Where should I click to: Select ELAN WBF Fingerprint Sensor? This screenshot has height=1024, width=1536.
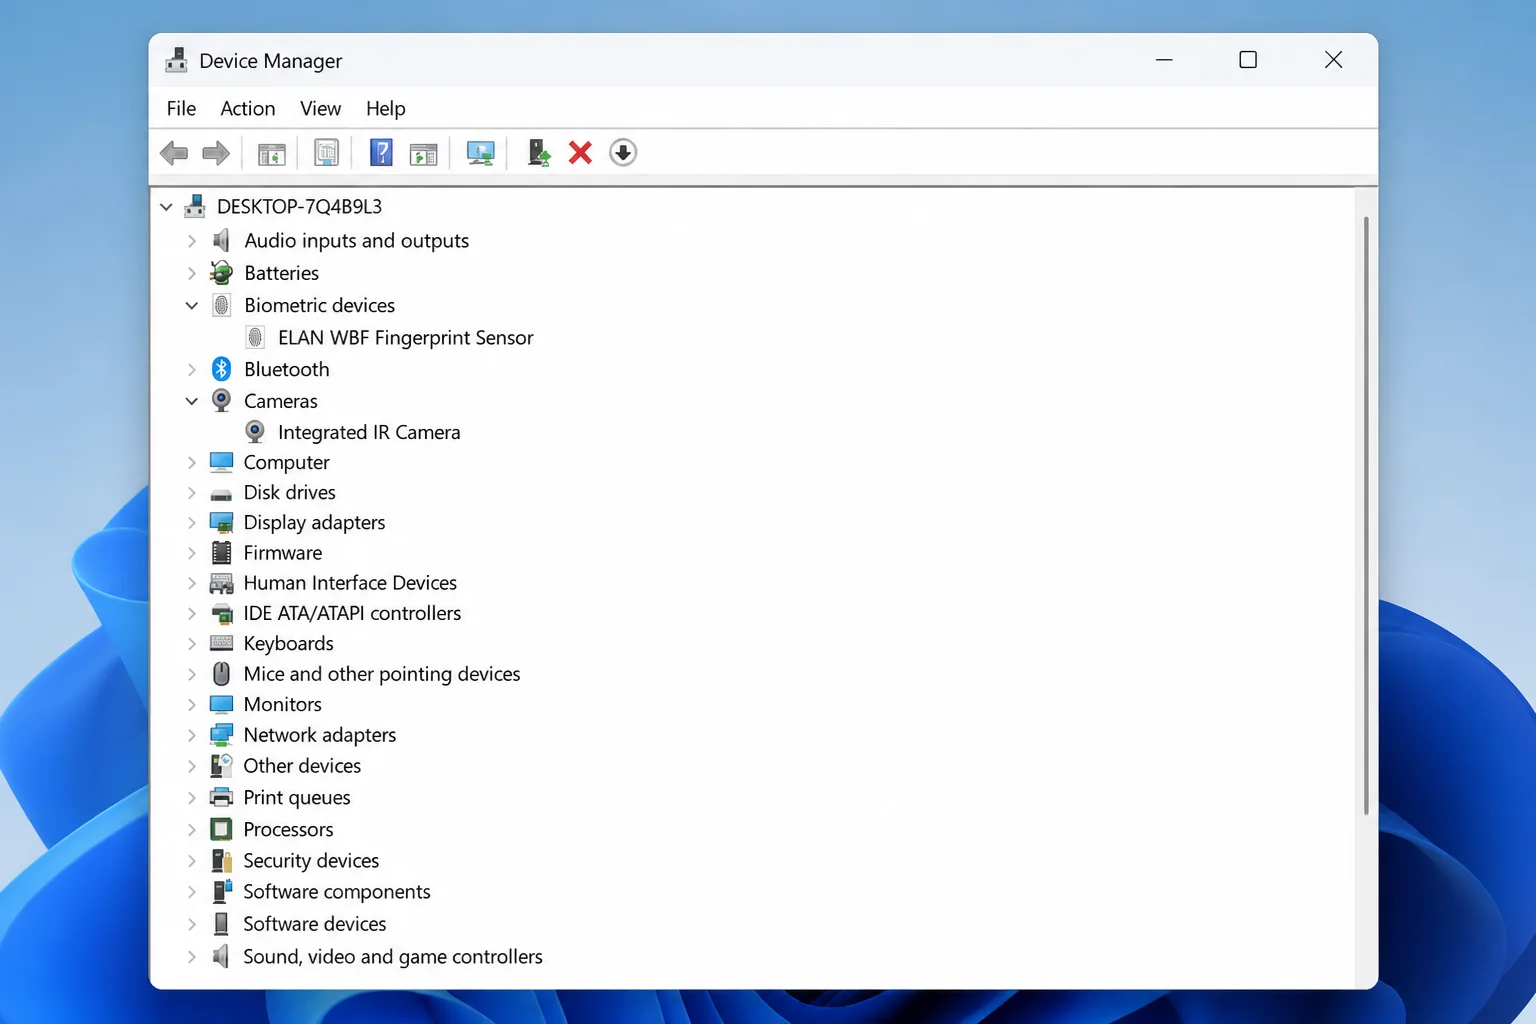[406, 338]
